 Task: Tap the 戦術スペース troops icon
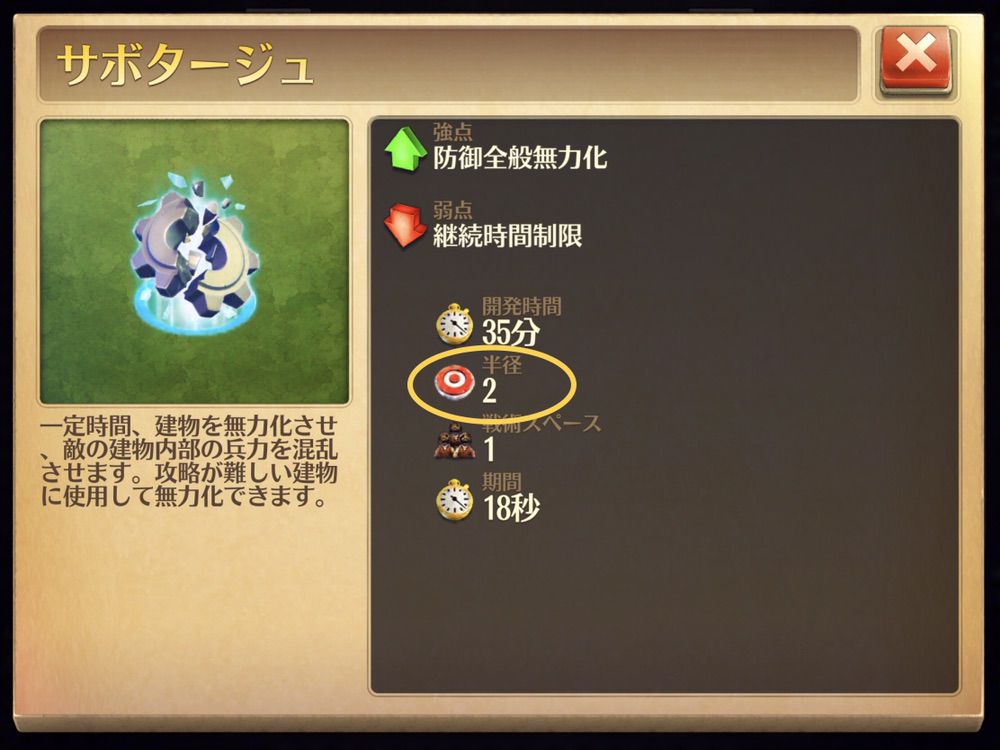pos(454,441)
